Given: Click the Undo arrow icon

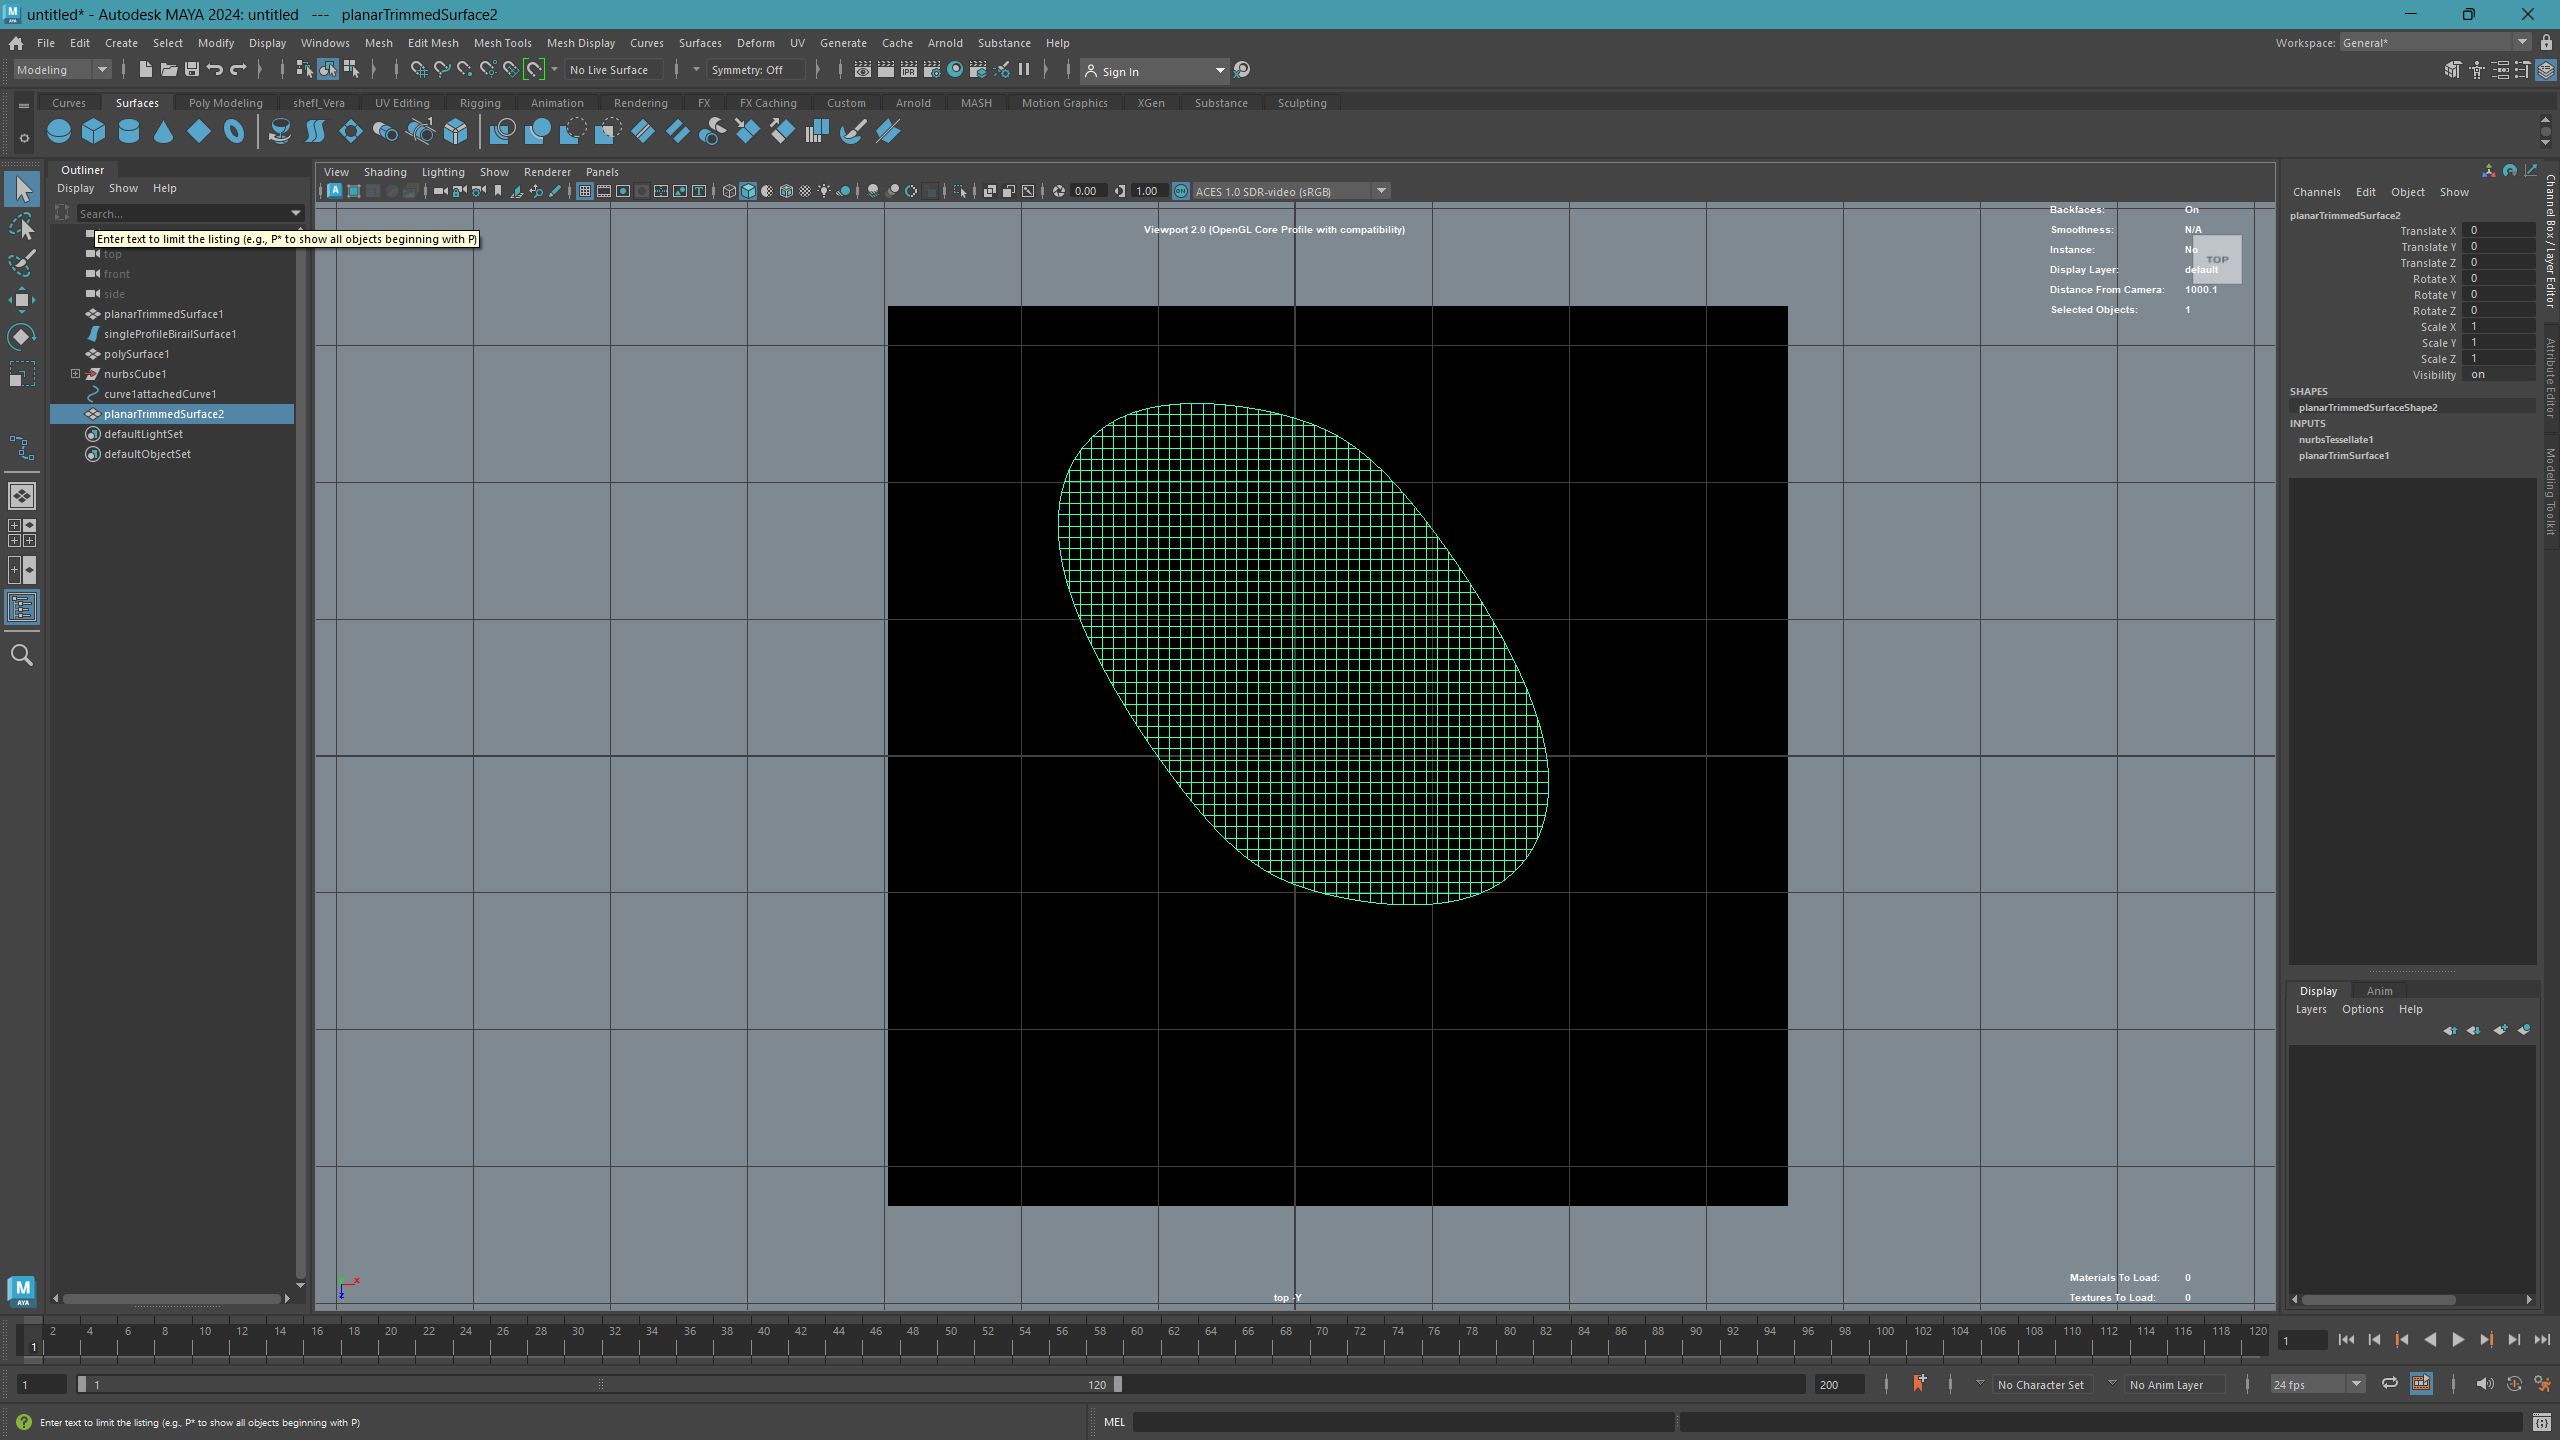Looking at the screenshot, I should (x=215, y=70).
